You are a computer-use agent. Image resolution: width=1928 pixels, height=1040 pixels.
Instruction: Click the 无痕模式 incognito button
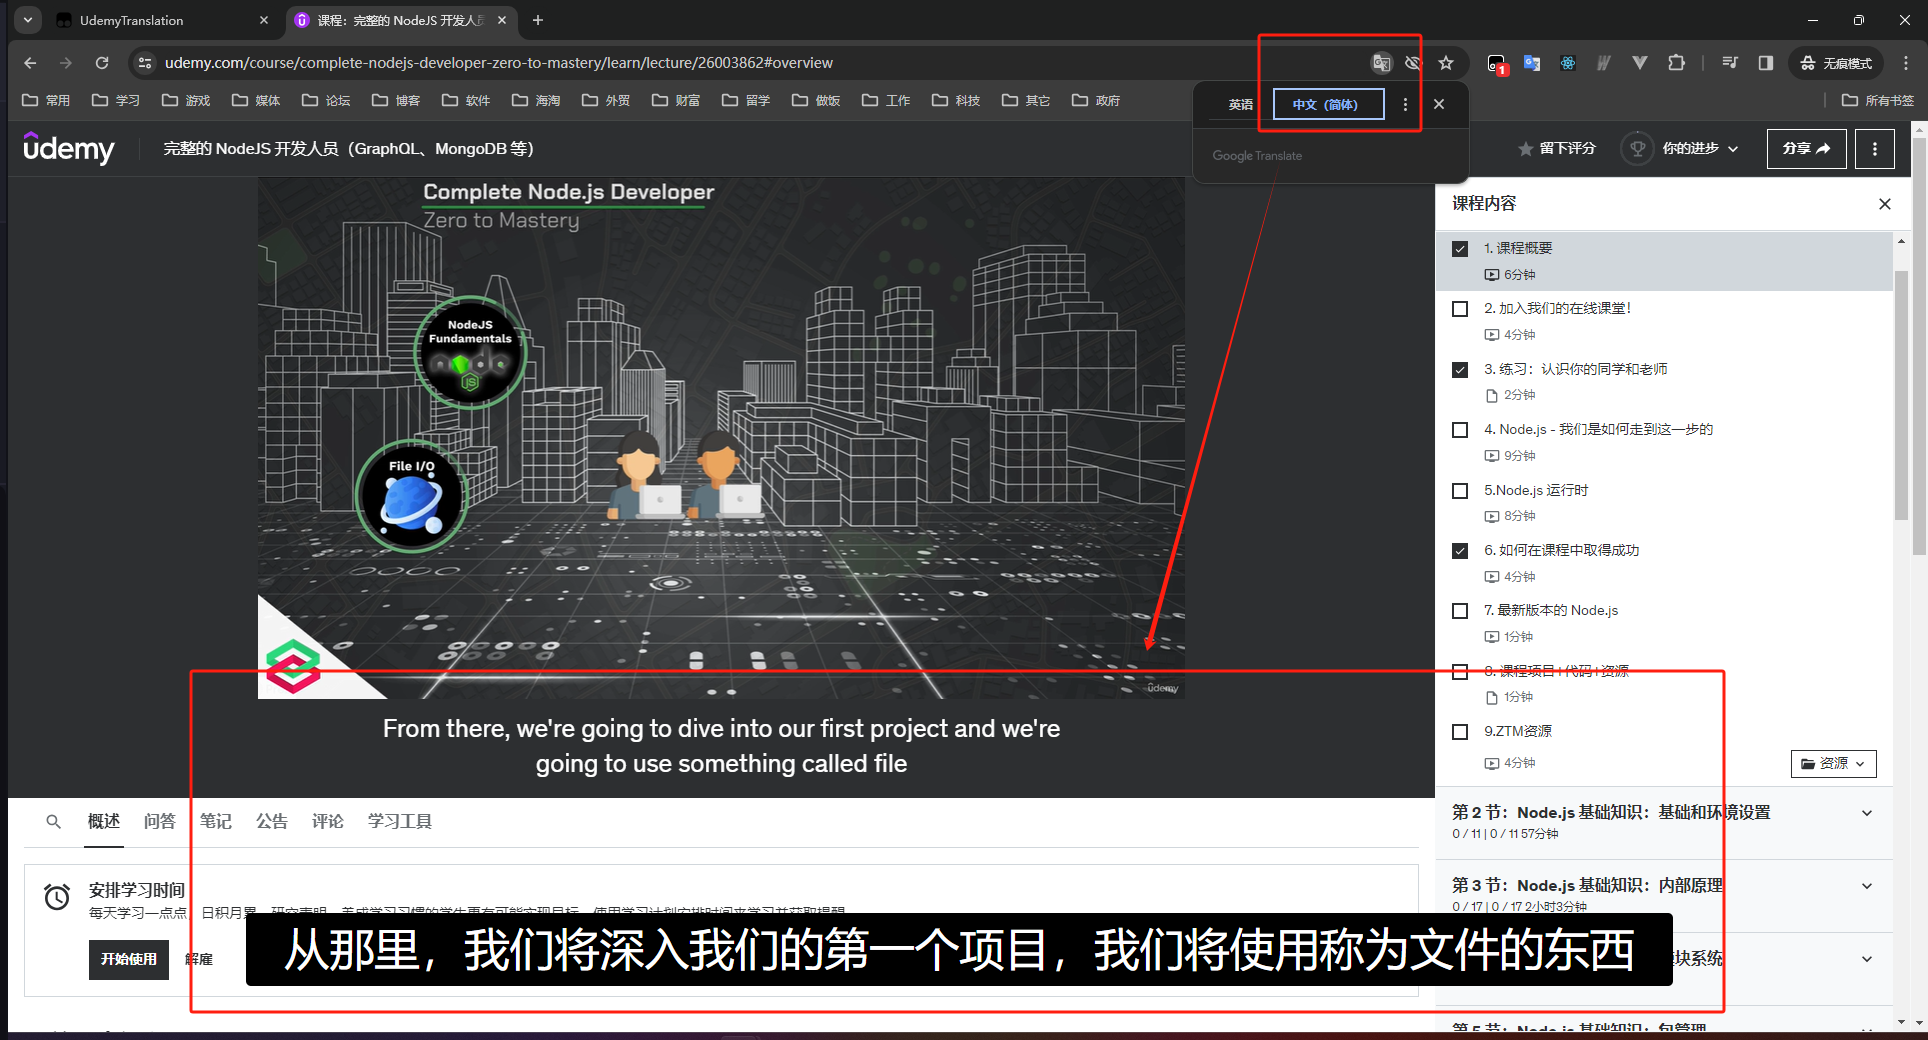coord(1836,63)
